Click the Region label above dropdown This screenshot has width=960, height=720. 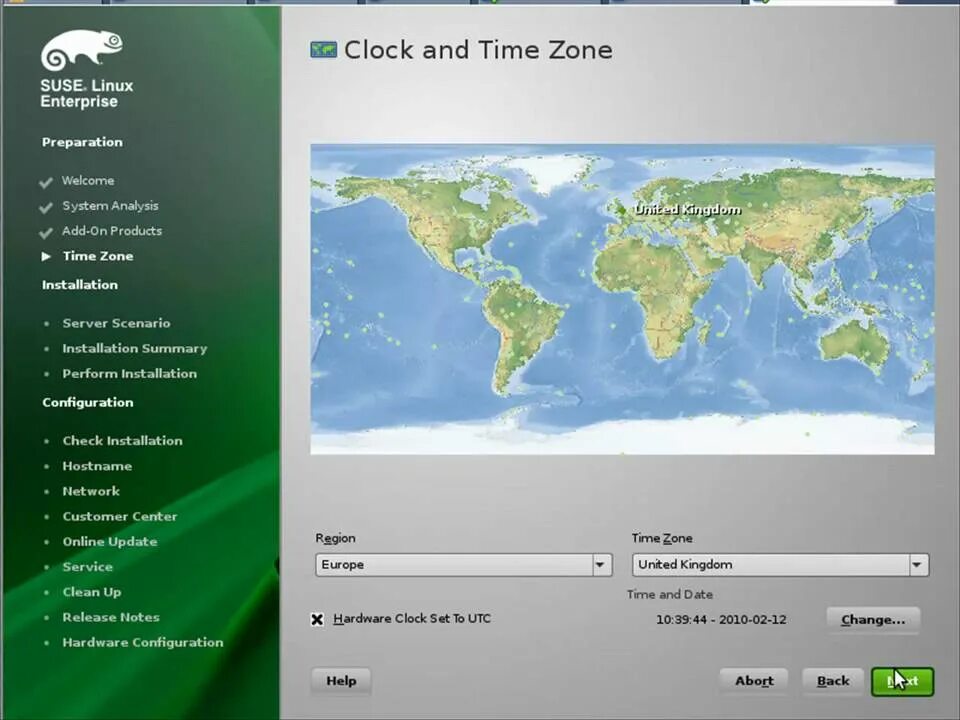tap(336, 538)
